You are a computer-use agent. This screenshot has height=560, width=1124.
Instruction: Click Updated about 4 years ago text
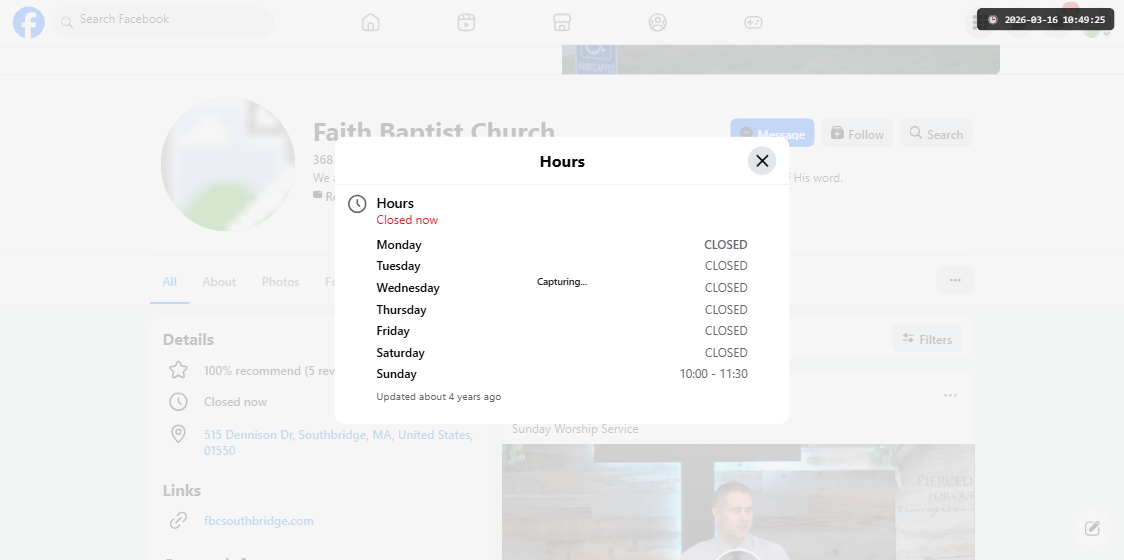pos(439,397)
